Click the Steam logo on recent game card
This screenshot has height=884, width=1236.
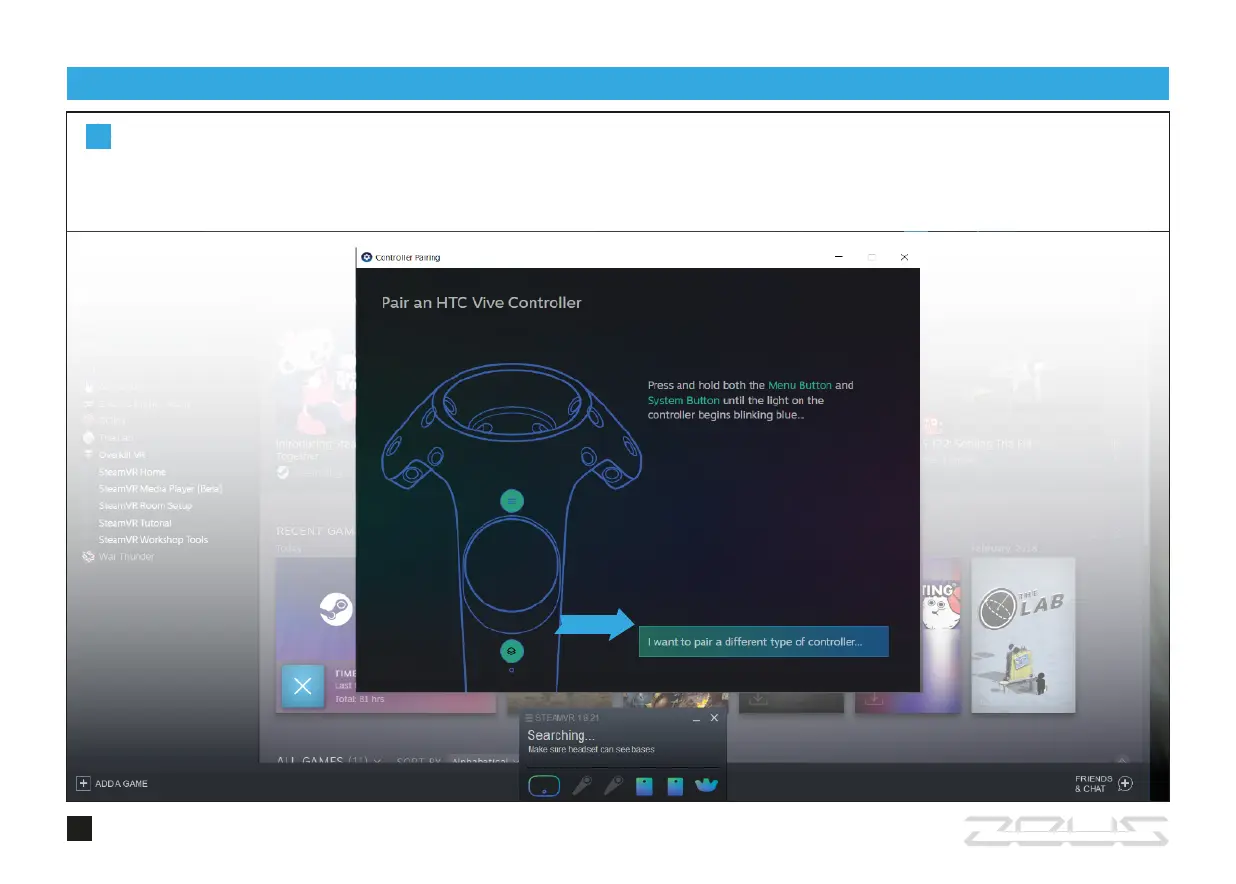(335, 609)
